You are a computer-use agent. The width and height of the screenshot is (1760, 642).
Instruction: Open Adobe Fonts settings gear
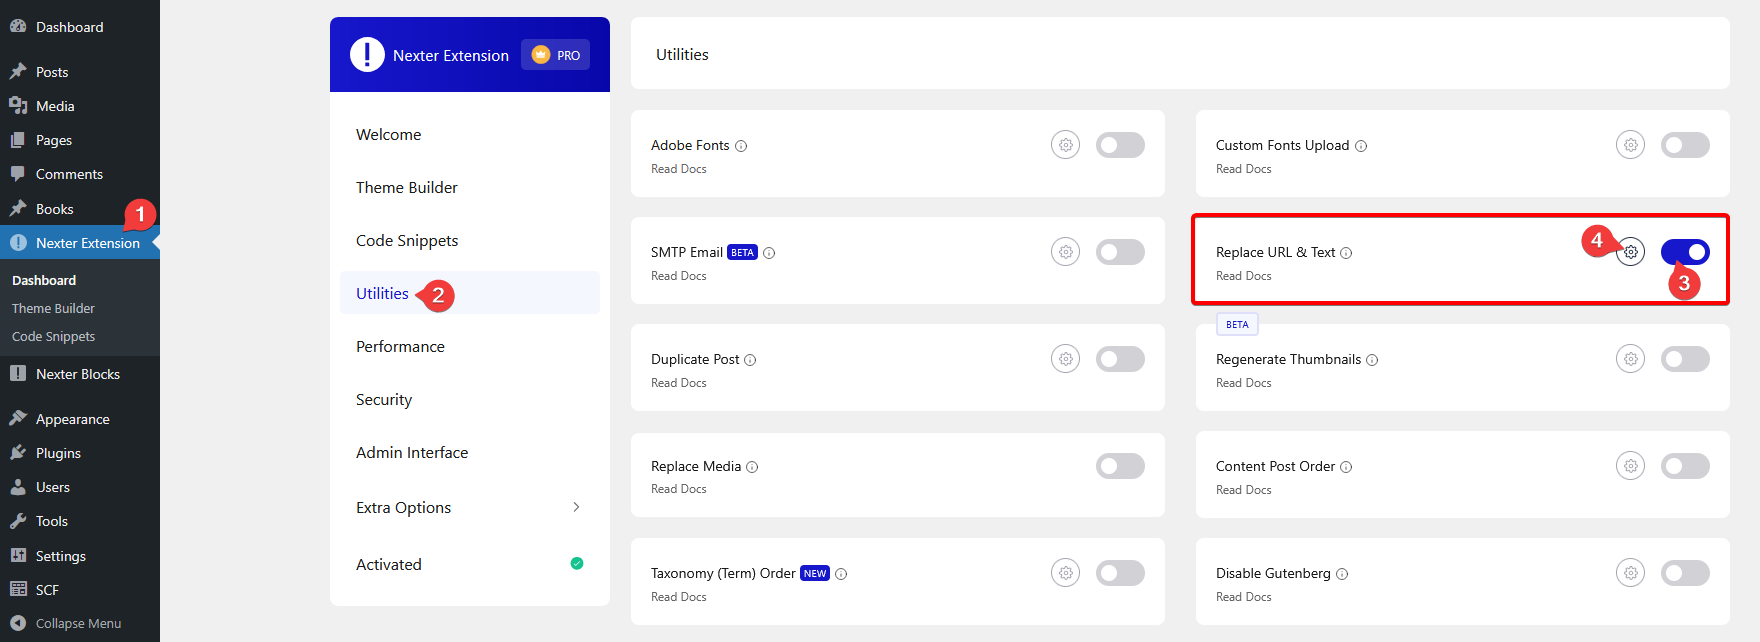click(1065, 145)
